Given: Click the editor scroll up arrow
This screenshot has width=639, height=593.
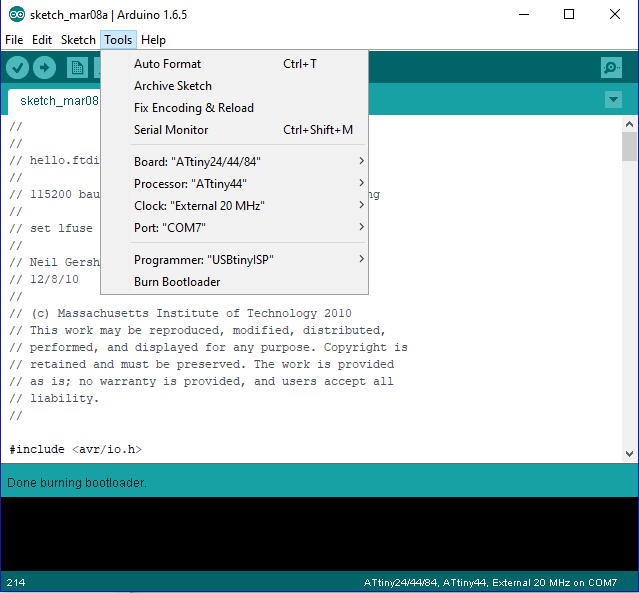Looking at the screenshot, I should coord(629,124).
